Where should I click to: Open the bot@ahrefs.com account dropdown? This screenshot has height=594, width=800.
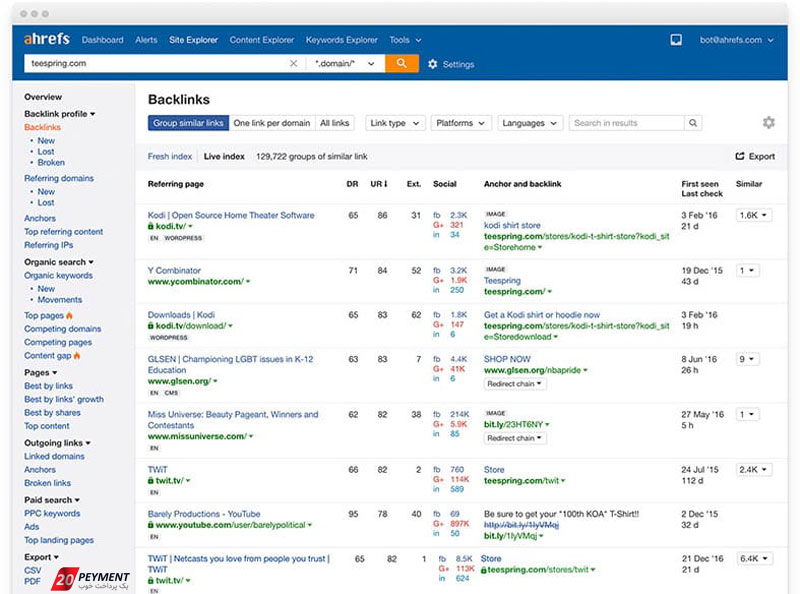click(x=736, y=40)
